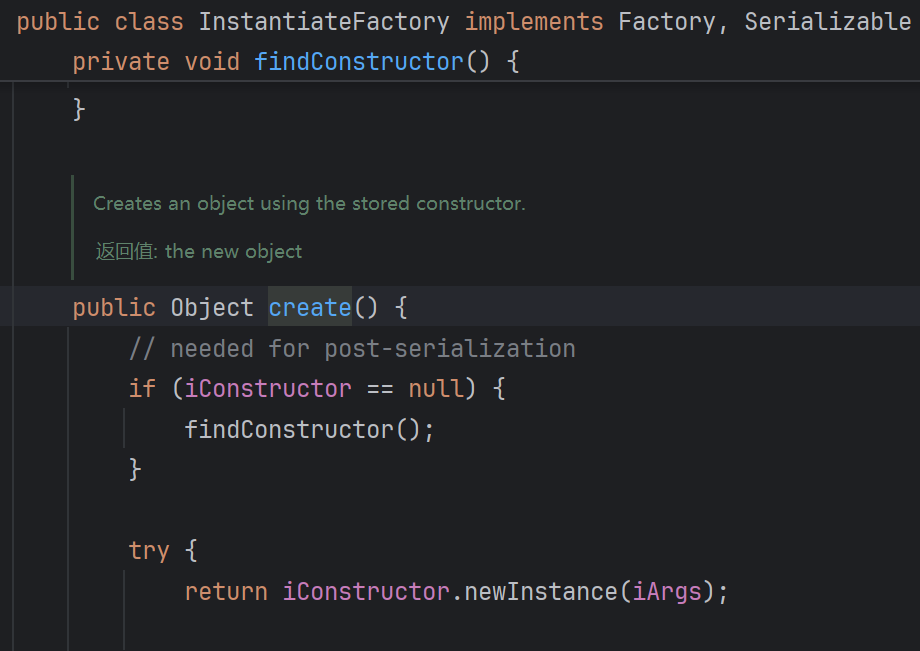This screenshot has height=651, width=920.
Task: Click the findConstructor() call inside the if block
Action: 309,429
